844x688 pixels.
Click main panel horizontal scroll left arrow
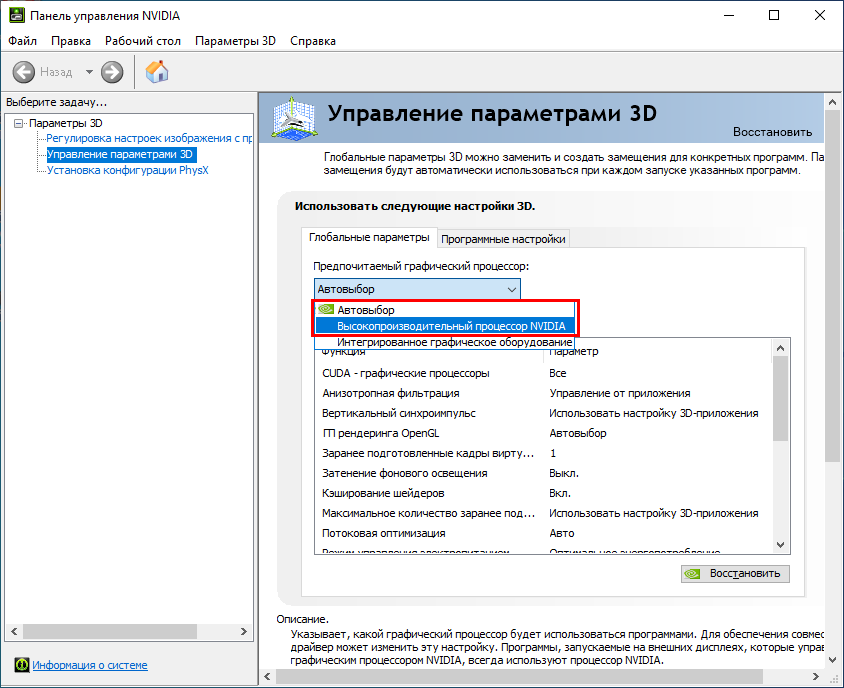coord(268,676)
